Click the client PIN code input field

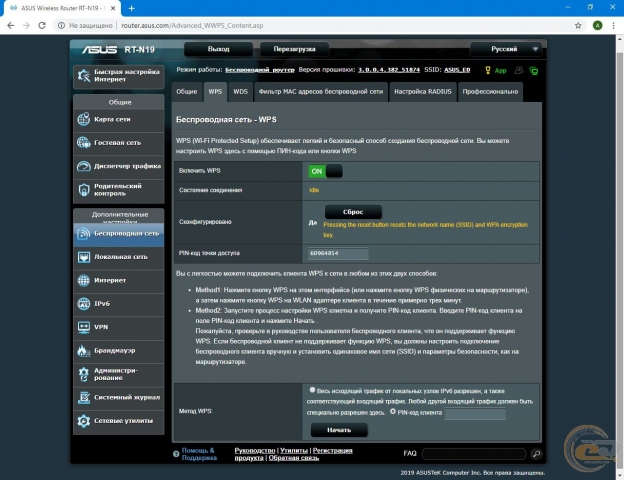pos(475,414)
